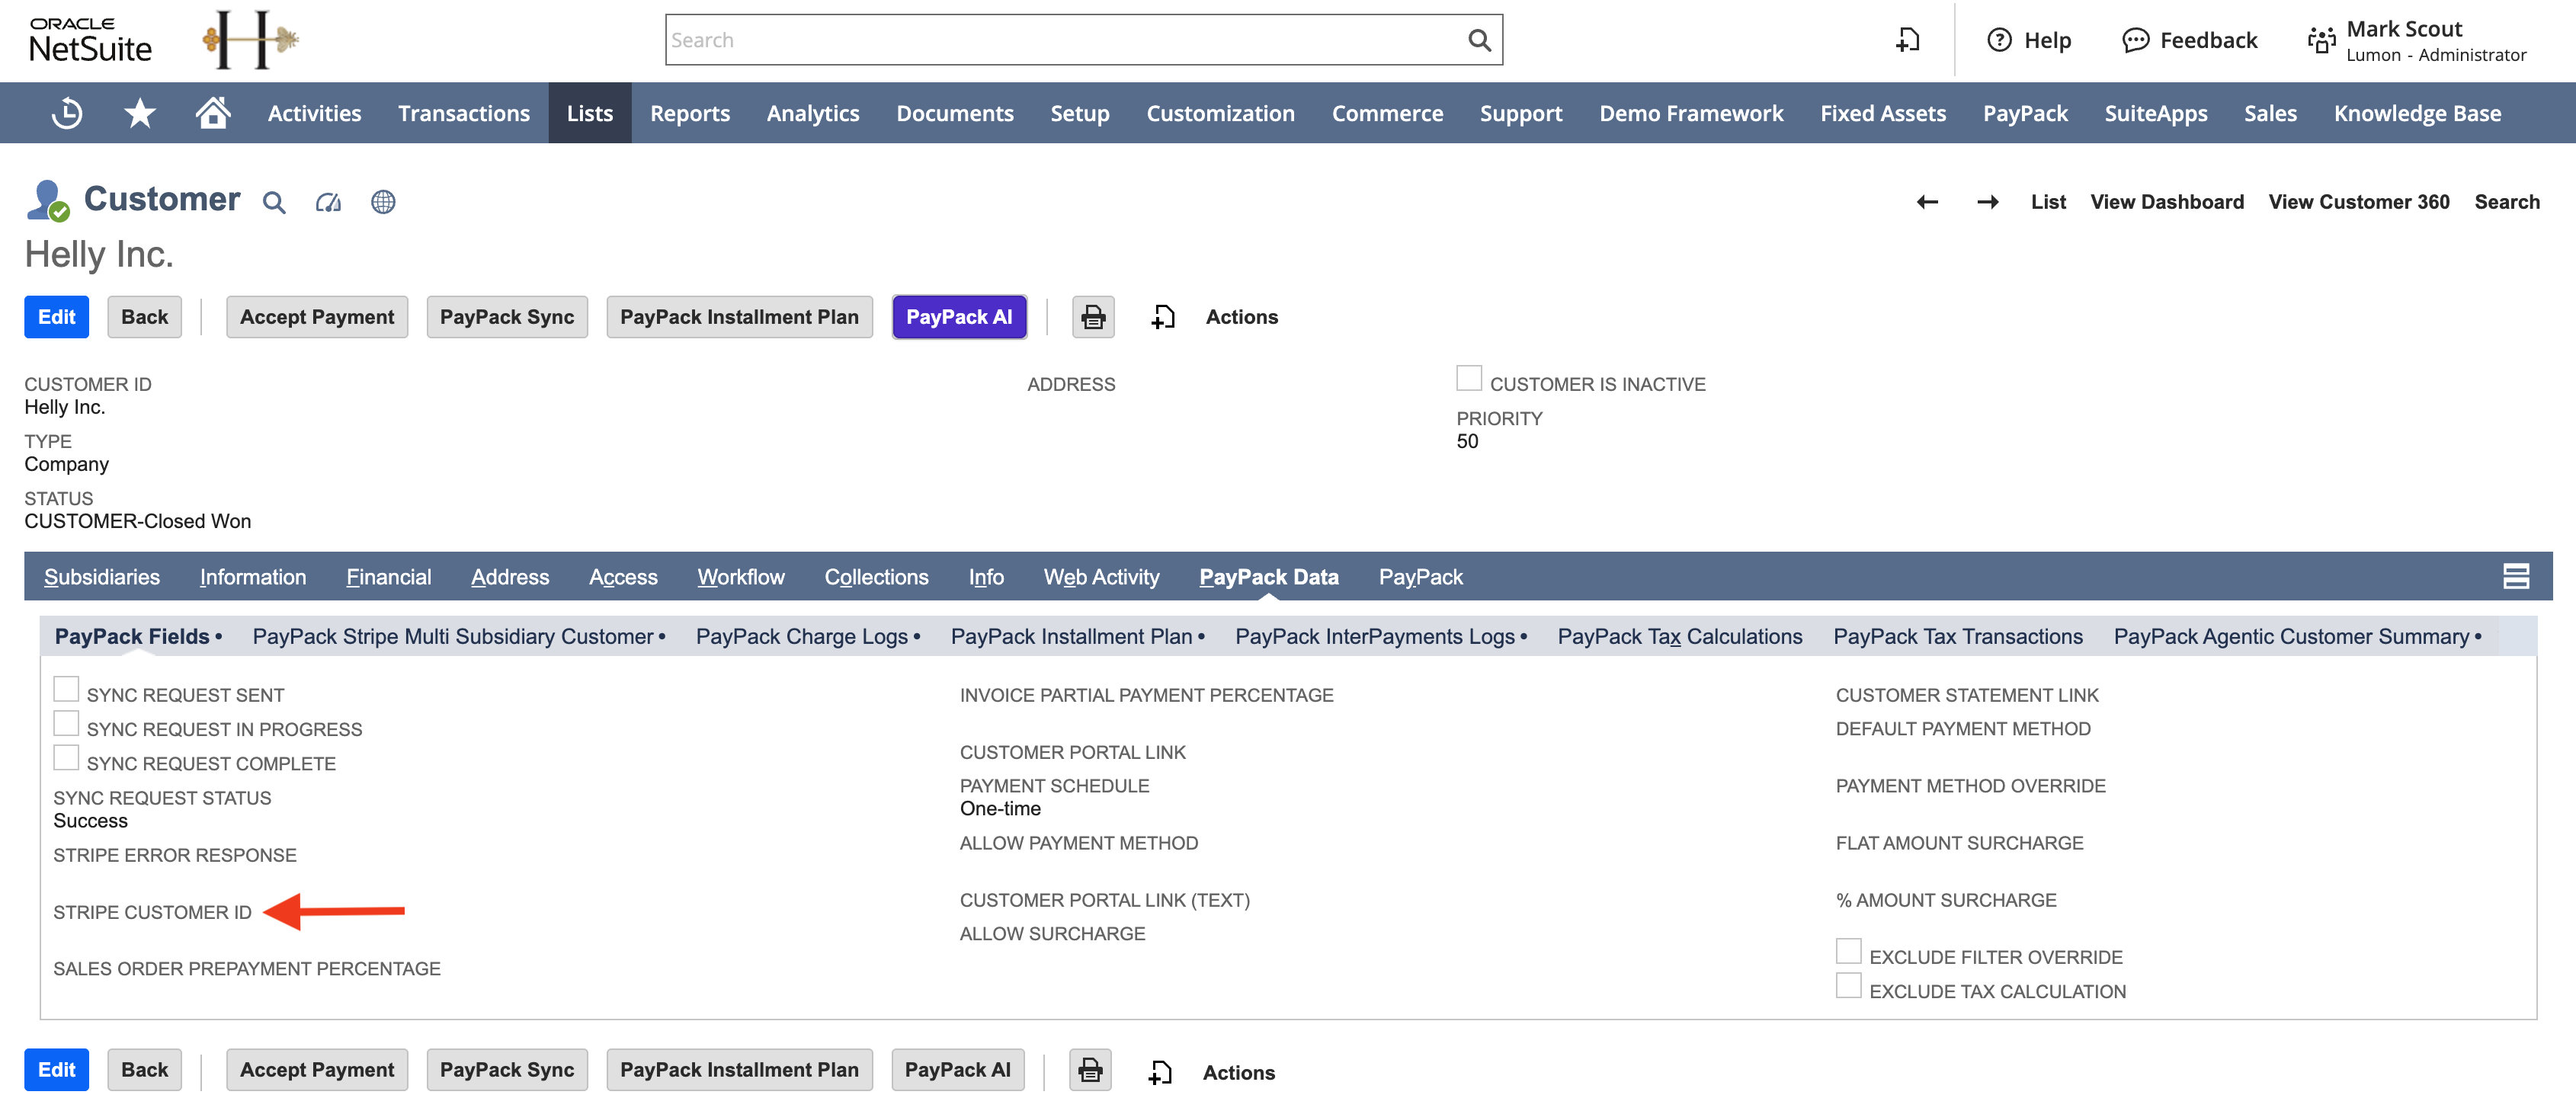2576x1114 pixels.
Task: Click the top Back button
Action: point(145,317)
